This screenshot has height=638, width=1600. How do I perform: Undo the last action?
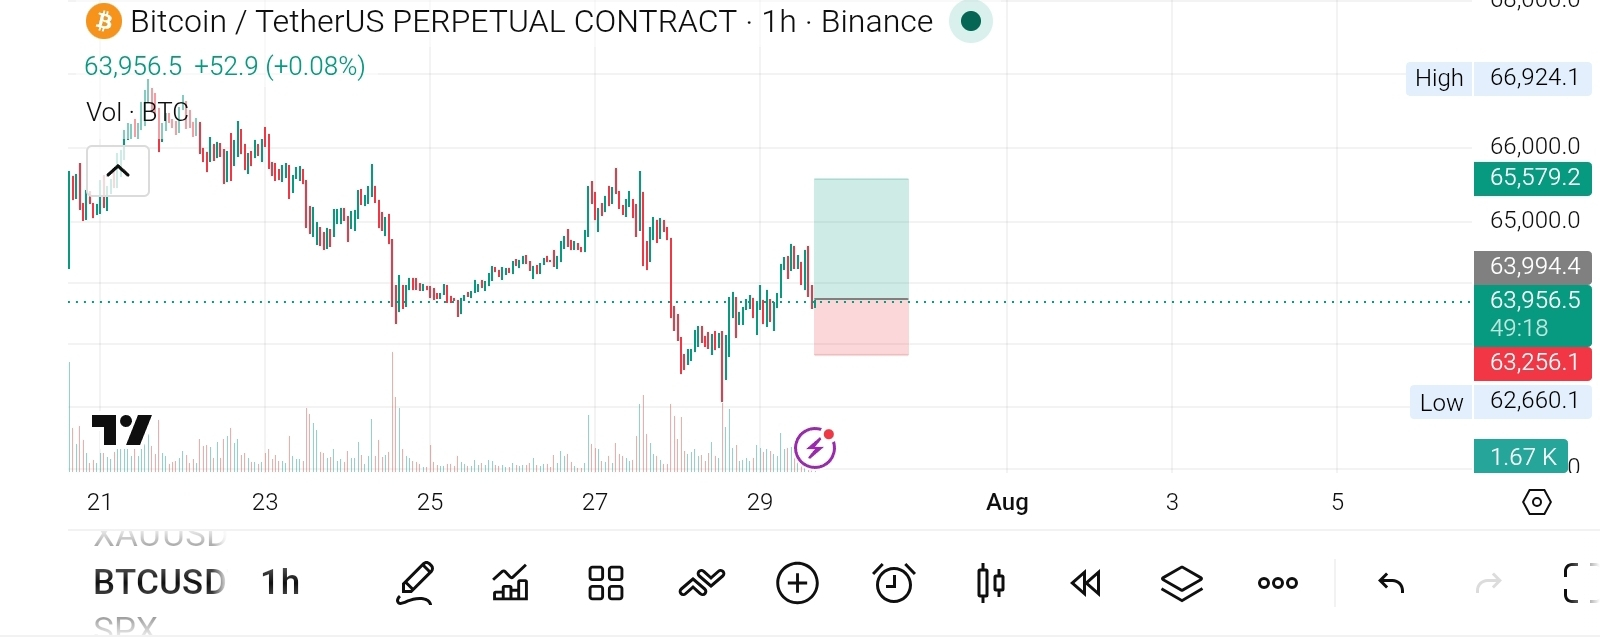pos(1391,583)
